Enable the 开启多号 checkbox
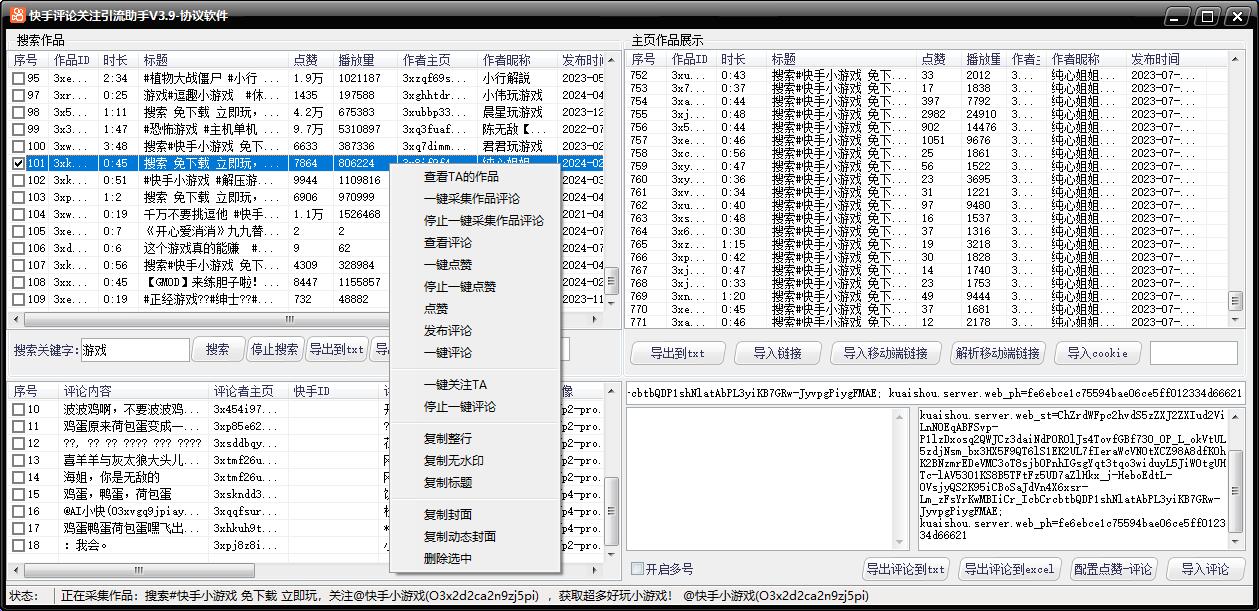The width and height of the screenshot is (1259, 611). coord(636,568)
